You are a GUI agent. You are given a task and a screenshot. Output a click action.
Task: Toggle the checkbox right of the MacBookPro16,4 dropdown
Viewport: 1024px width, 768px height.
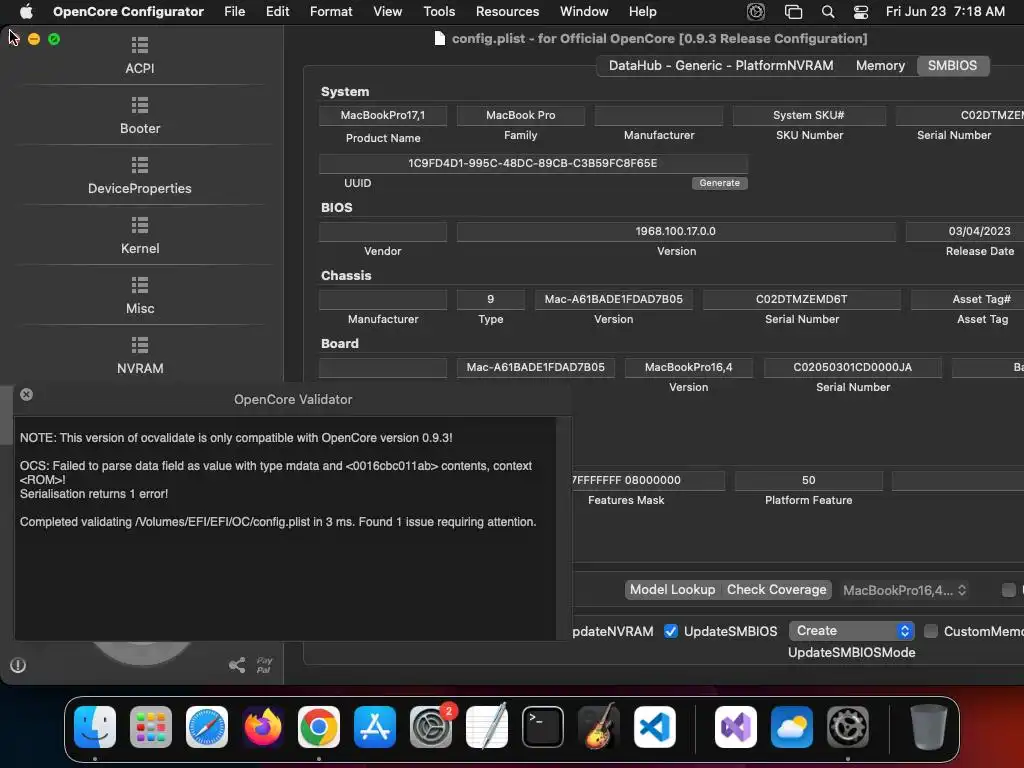coord(1009,590)
